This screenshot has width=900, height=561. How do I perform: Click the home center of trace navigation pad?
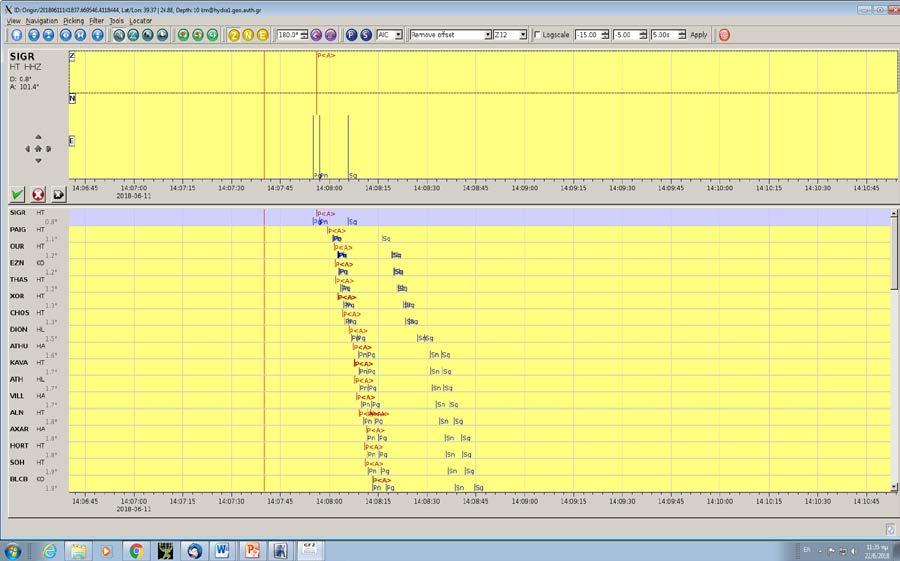38,149
